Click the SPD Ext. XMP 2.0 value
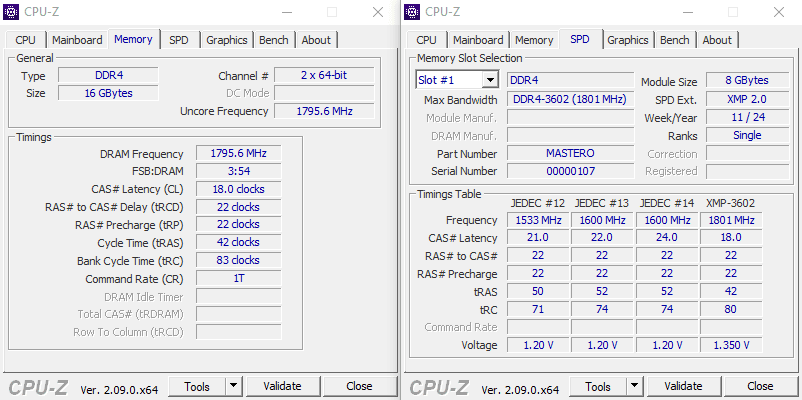Image resolution: width=802 pixels, height=400 pixels. [x=747, y=99]
